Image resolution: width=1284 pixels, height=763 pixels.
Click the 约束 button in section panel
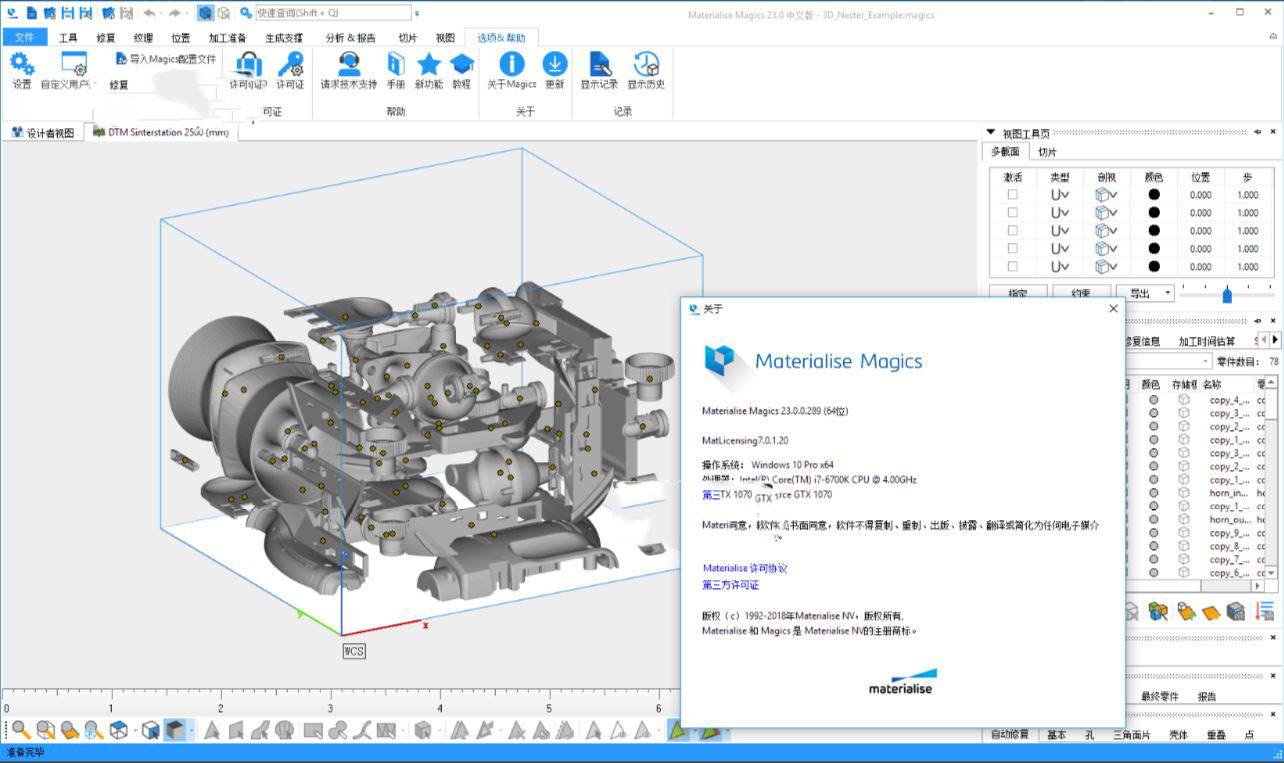pyautogui.click(x=1080, y=293)
